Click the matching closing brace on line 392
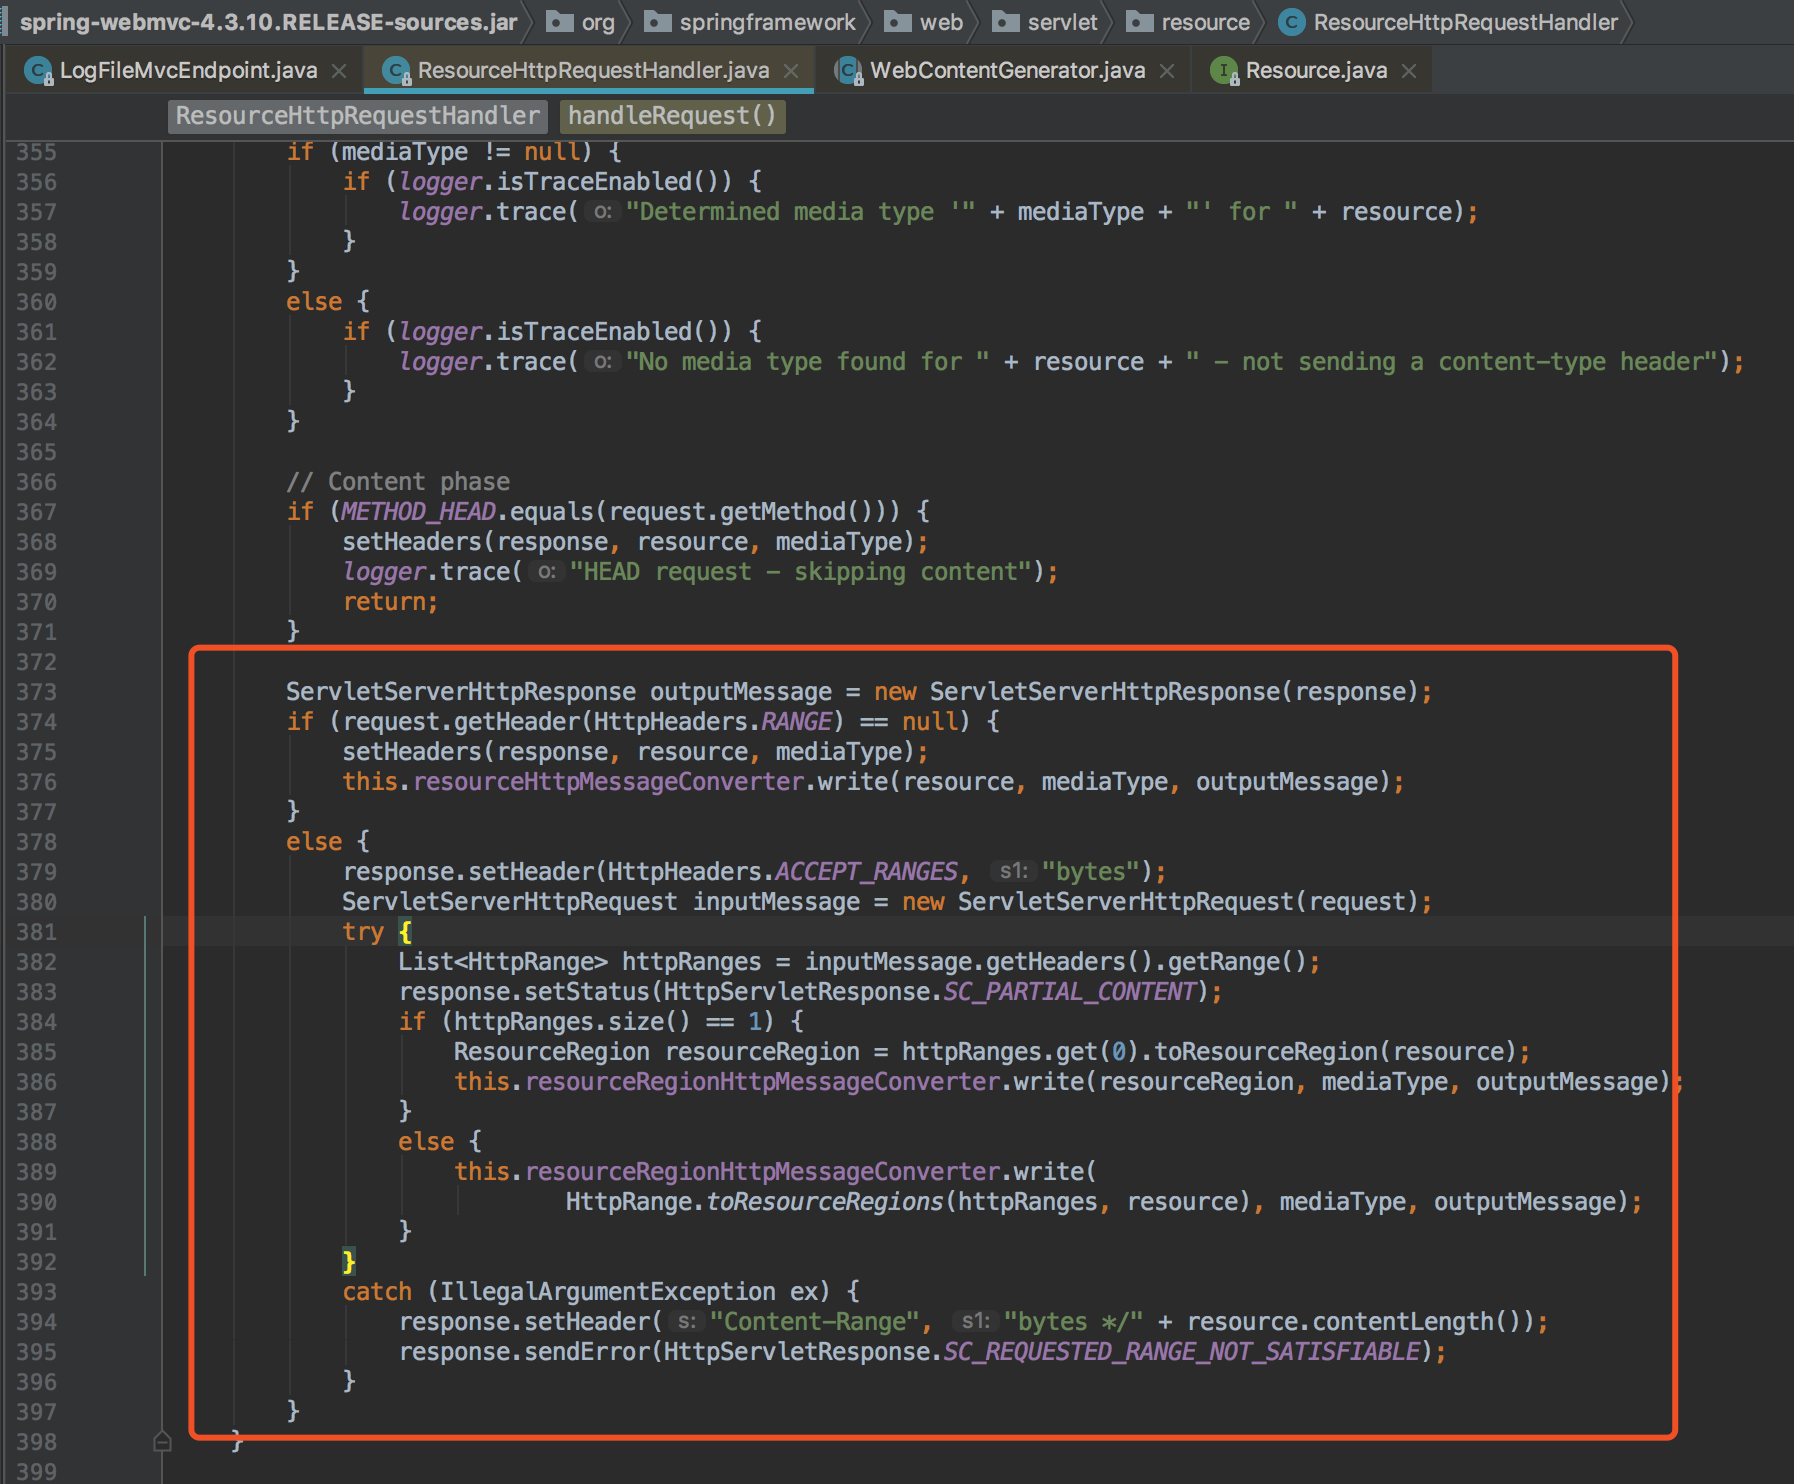This screenshot has height=1484, width=1794. click(349, 1261)
